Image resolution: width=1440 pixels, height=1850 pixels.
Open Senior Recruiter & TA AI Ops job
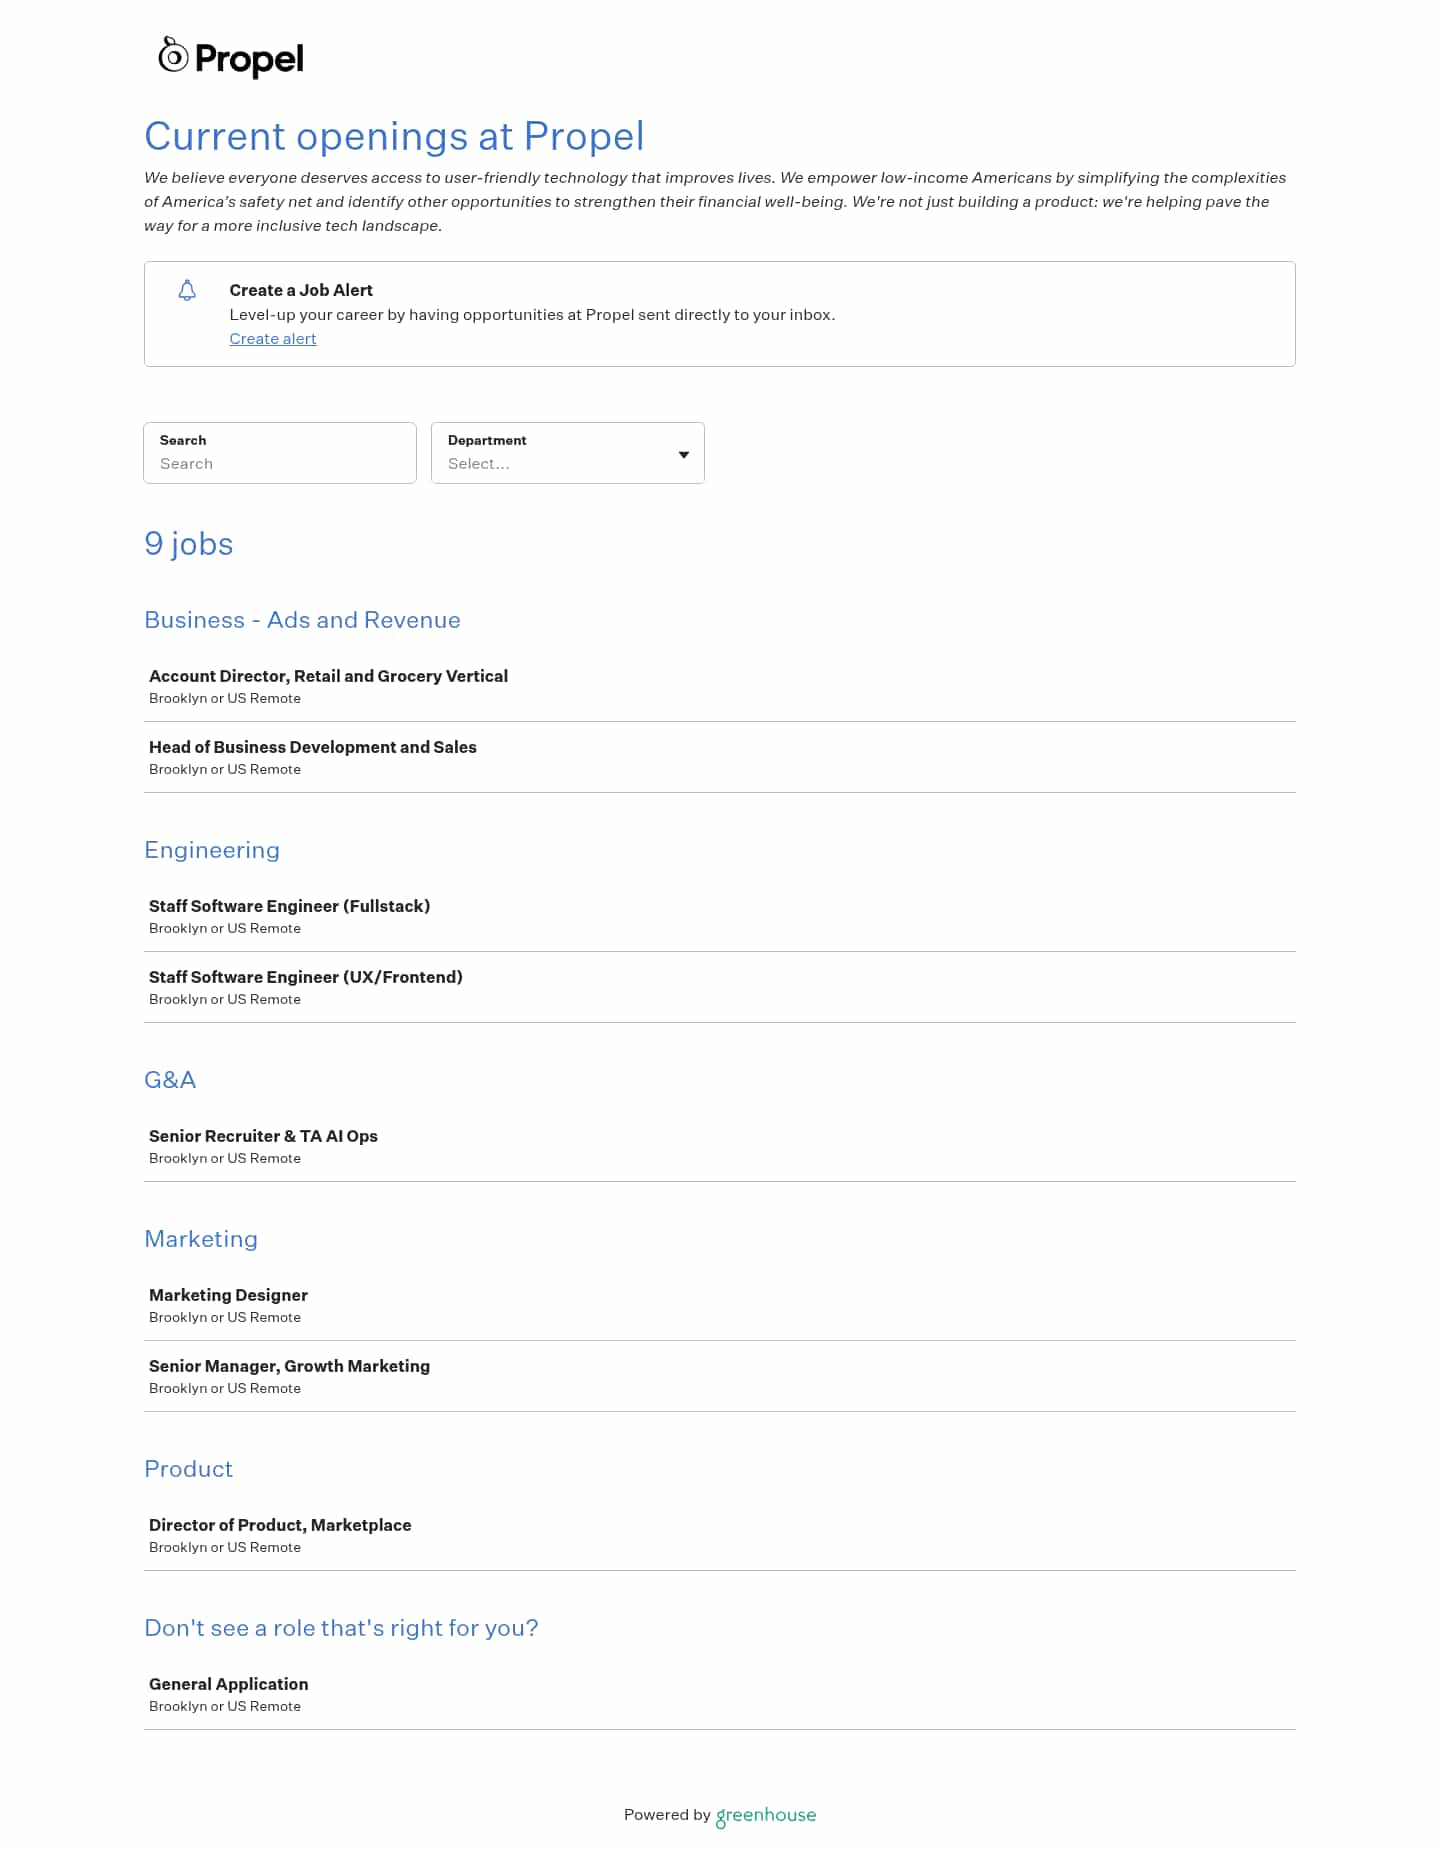tap(263, 1136)
